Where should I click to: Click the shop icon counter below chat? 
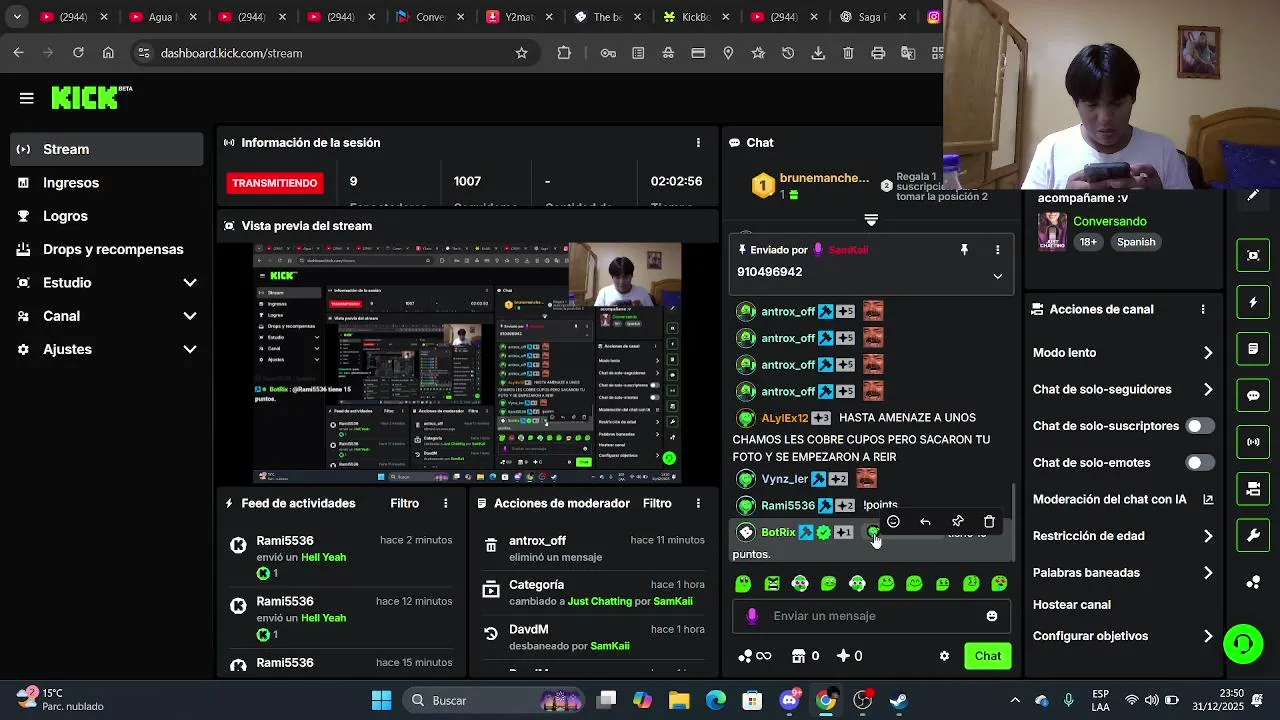pos(806,656)
